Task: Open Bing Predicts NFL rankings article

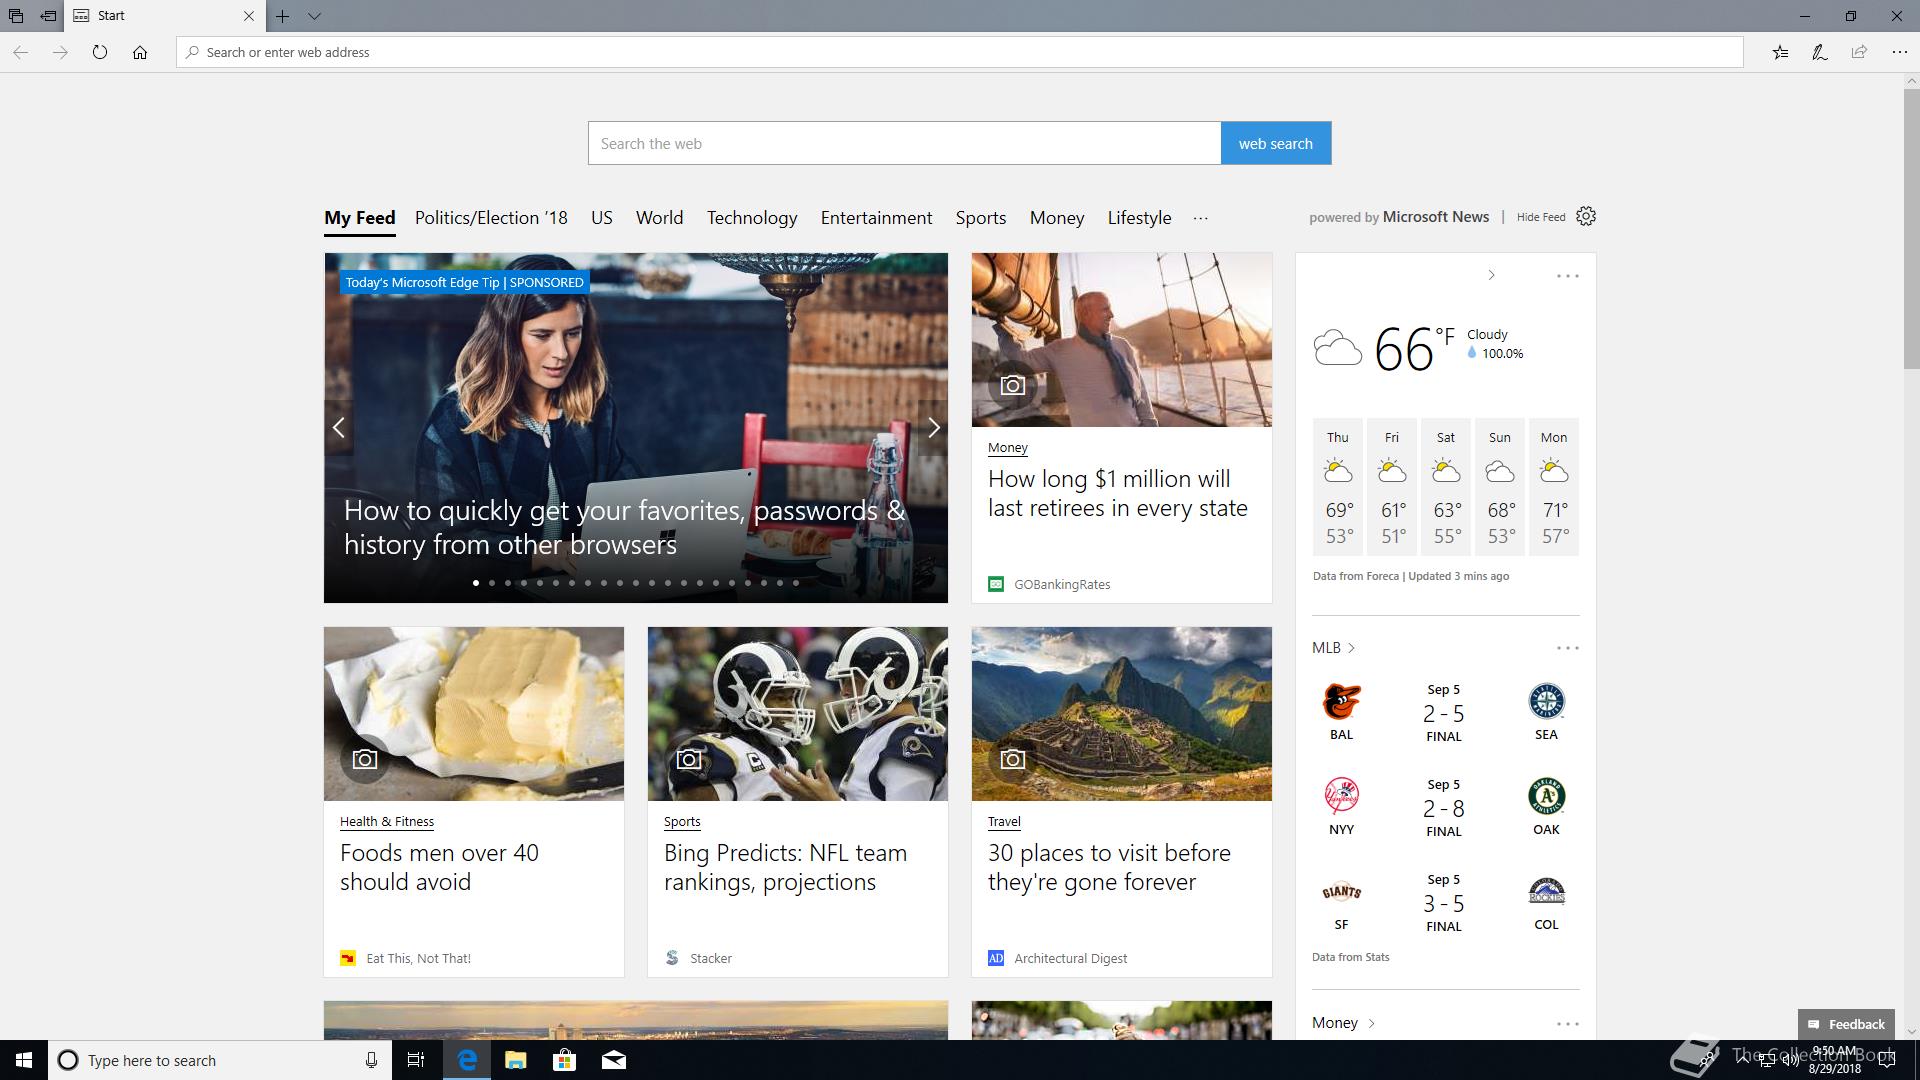Action: pos(785,867)
